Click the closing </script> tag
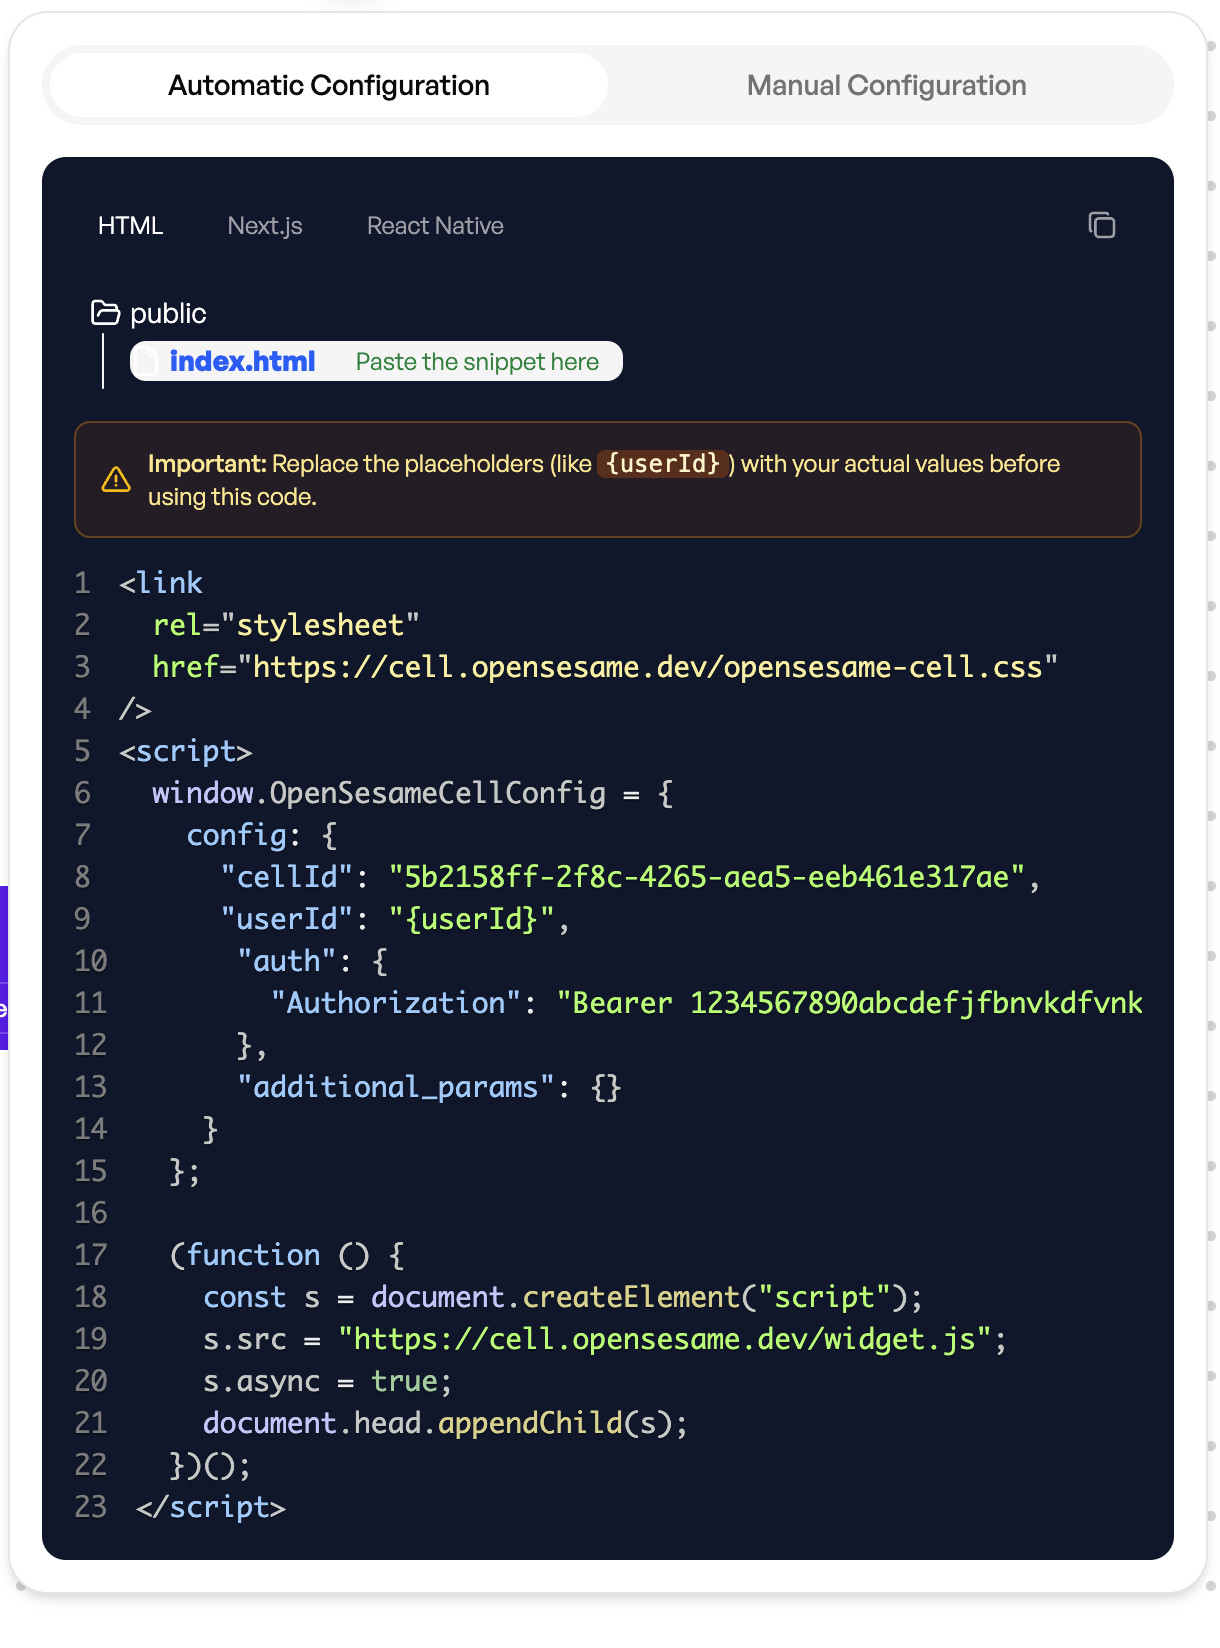 pyautogui.click(x=211, y=1507)
